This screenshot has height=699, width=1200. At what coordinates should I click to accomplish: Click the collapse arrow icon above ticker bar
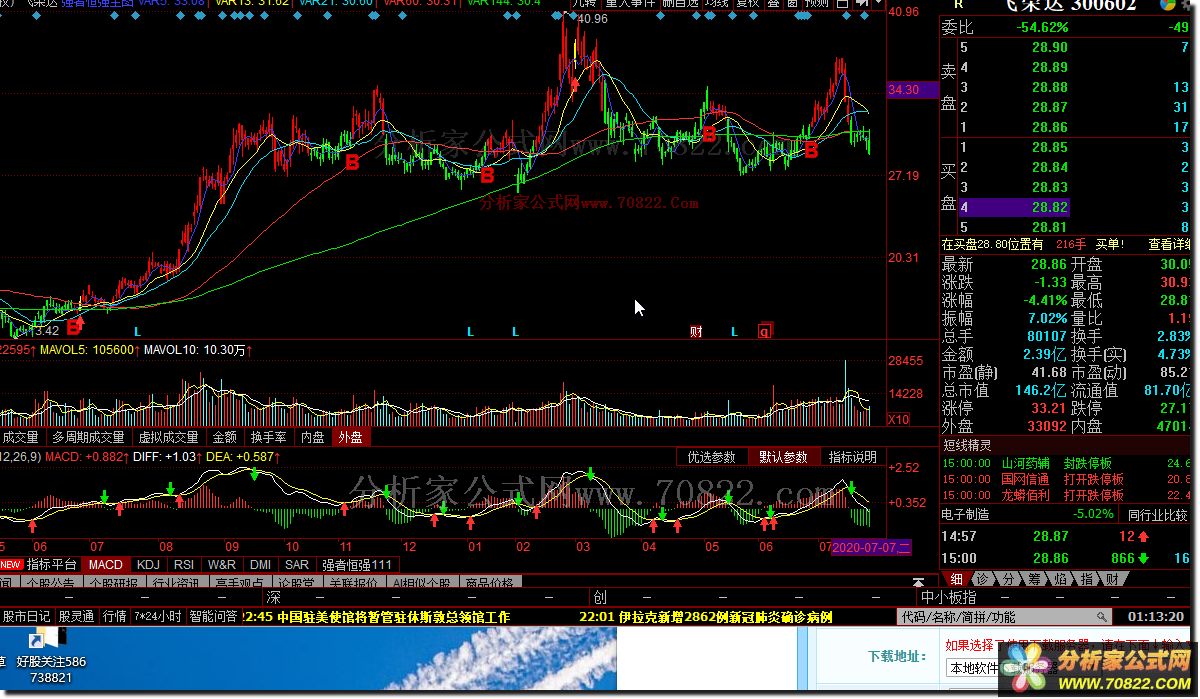918,582
